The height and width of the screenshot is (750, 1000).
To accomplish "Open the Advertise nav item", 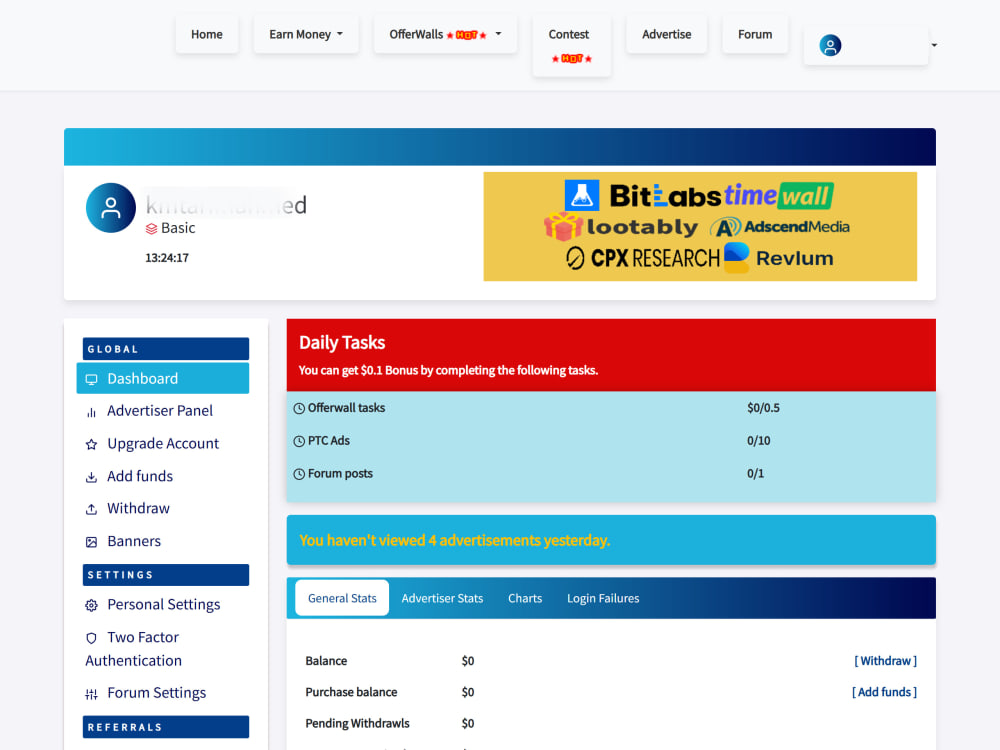I will coord(666,34).
